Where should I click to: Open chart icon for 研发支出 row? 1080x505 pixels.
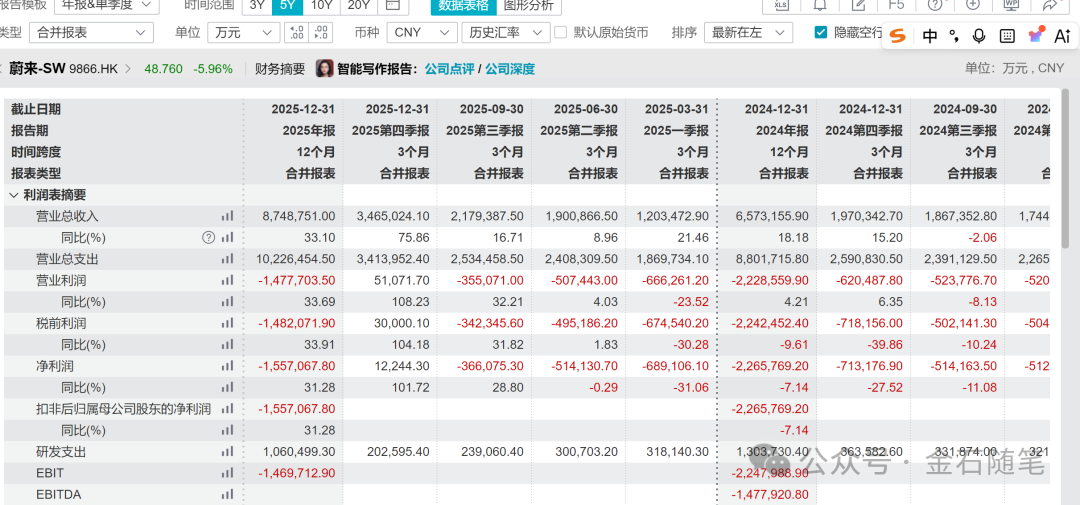pyautogui.click(x=227, y=451)
